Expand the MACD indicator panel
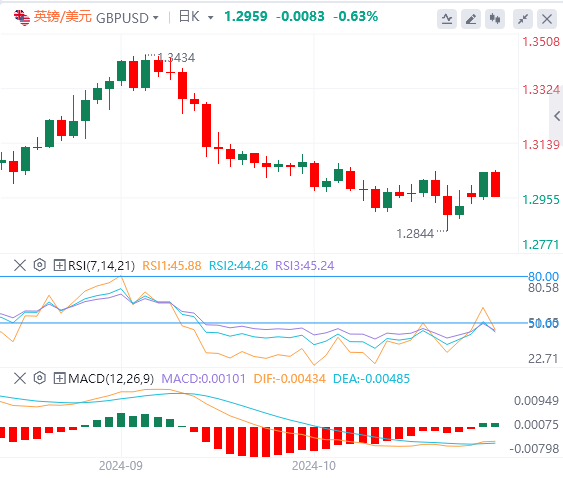The image size is (563, 478). pyautogui.click(x=59, y=379)
